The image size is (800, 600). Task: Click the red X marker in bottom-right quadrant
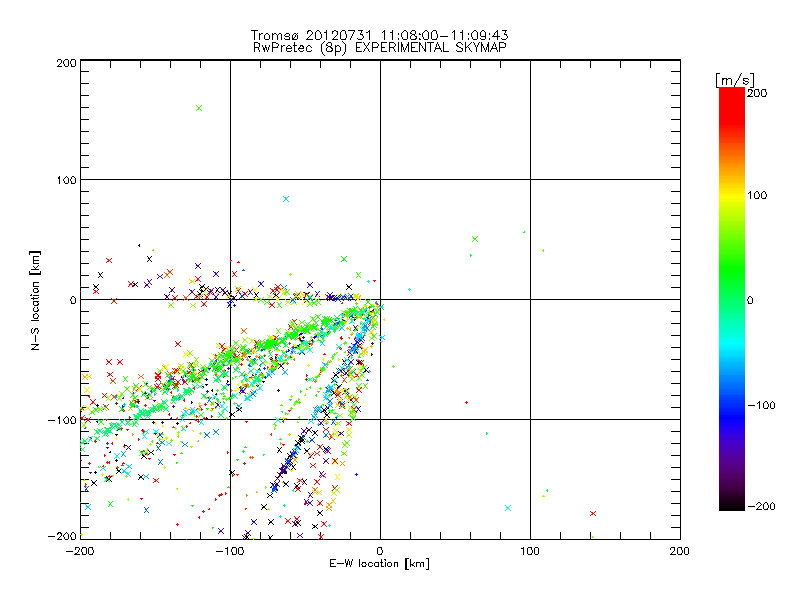coord(593,513)
